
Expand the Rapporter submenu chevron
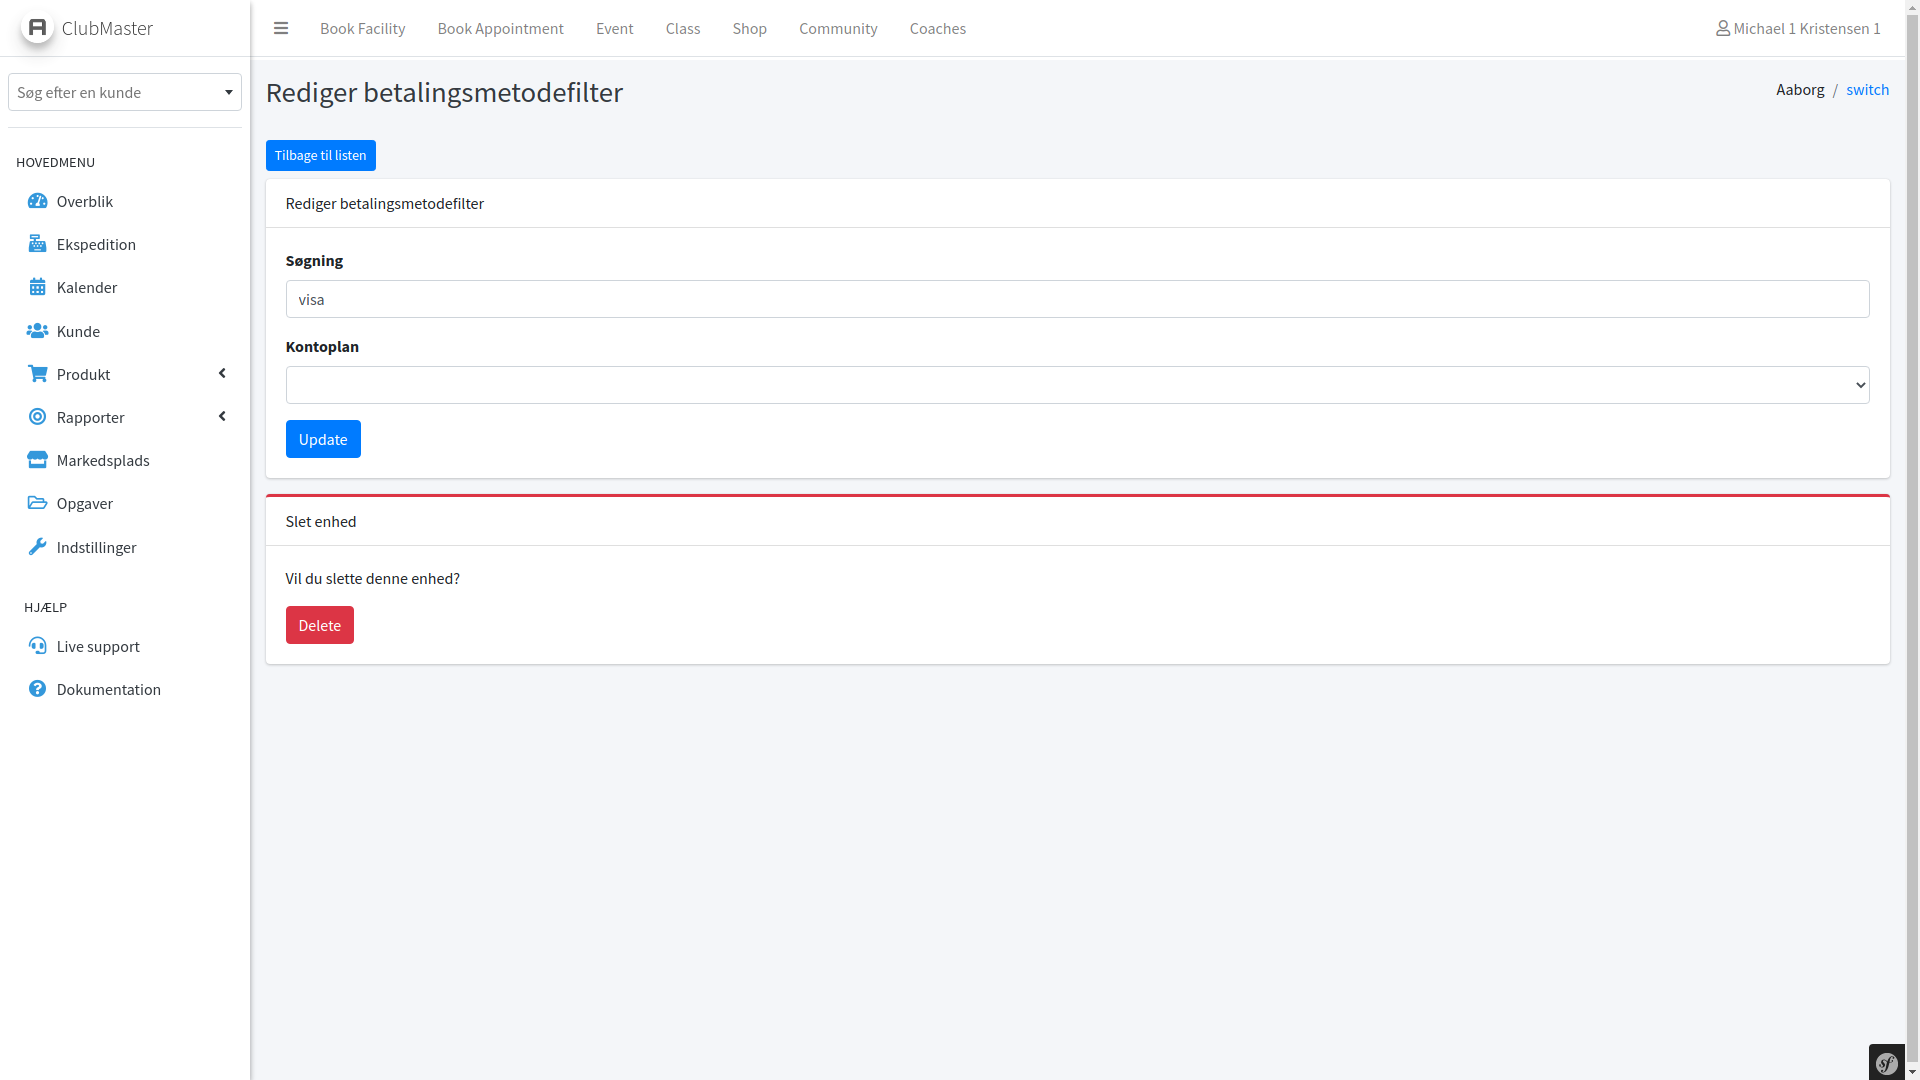(x=222, y=417)
